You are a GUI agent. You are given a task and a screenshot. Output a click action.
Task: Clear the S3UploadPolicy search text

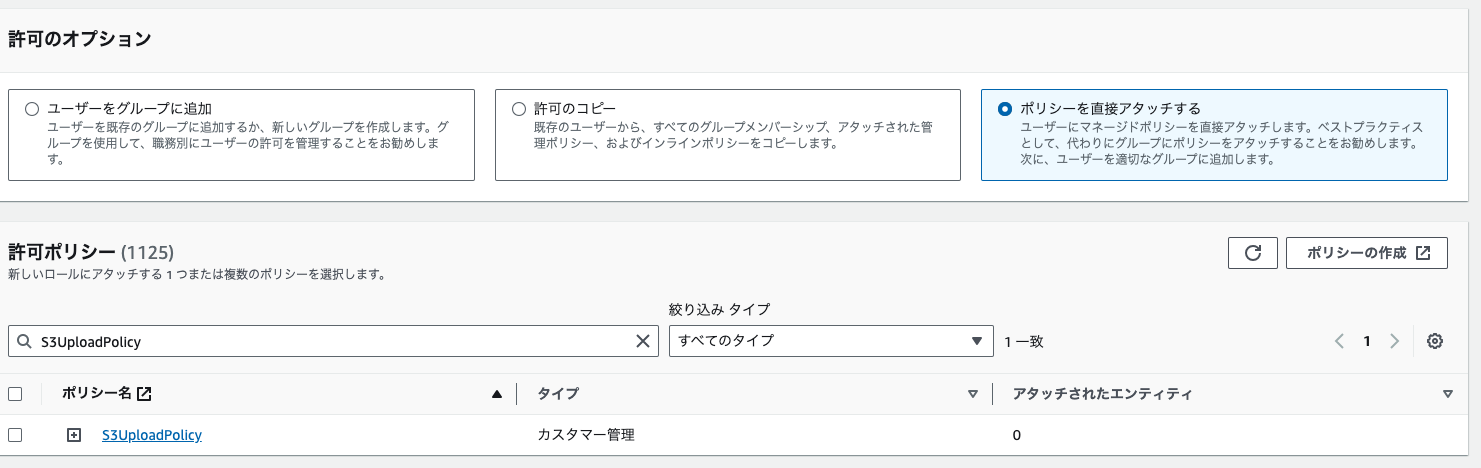click(643, 341)
